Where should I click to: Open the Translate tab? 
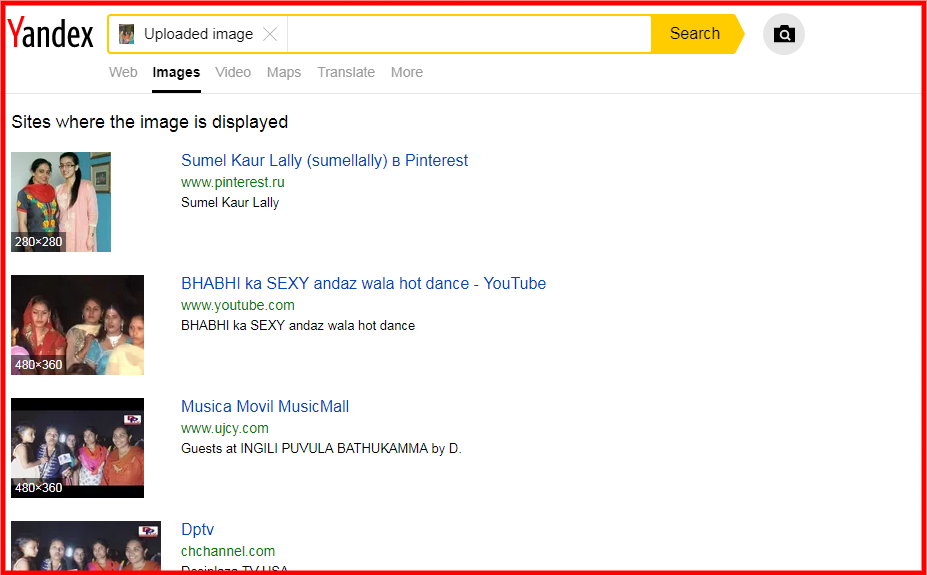click(346, 72)
